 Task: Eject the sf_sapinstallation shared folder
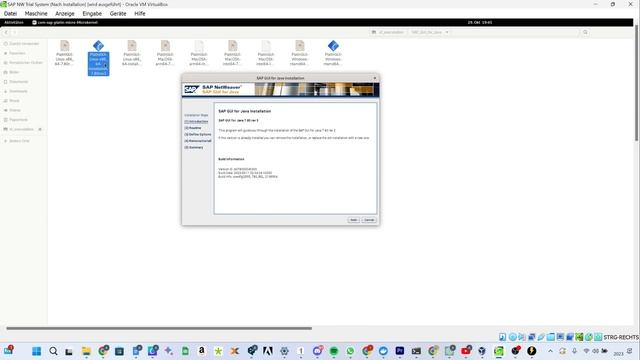tap(40, 129)
